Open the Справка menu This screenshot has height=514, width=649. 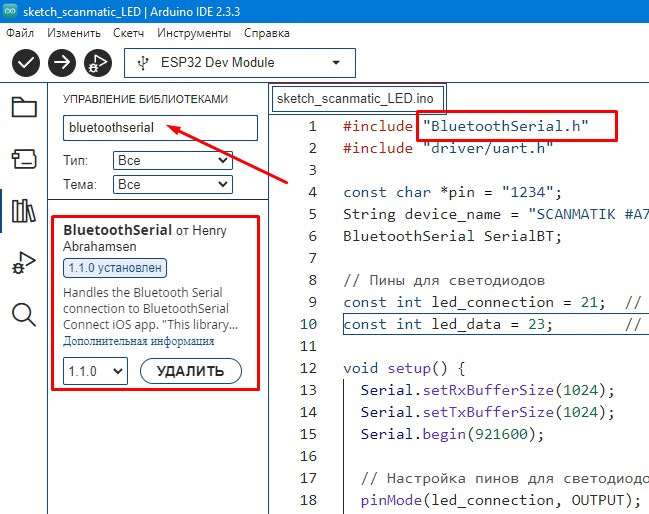pyautogui.click(x=267, y=33)
